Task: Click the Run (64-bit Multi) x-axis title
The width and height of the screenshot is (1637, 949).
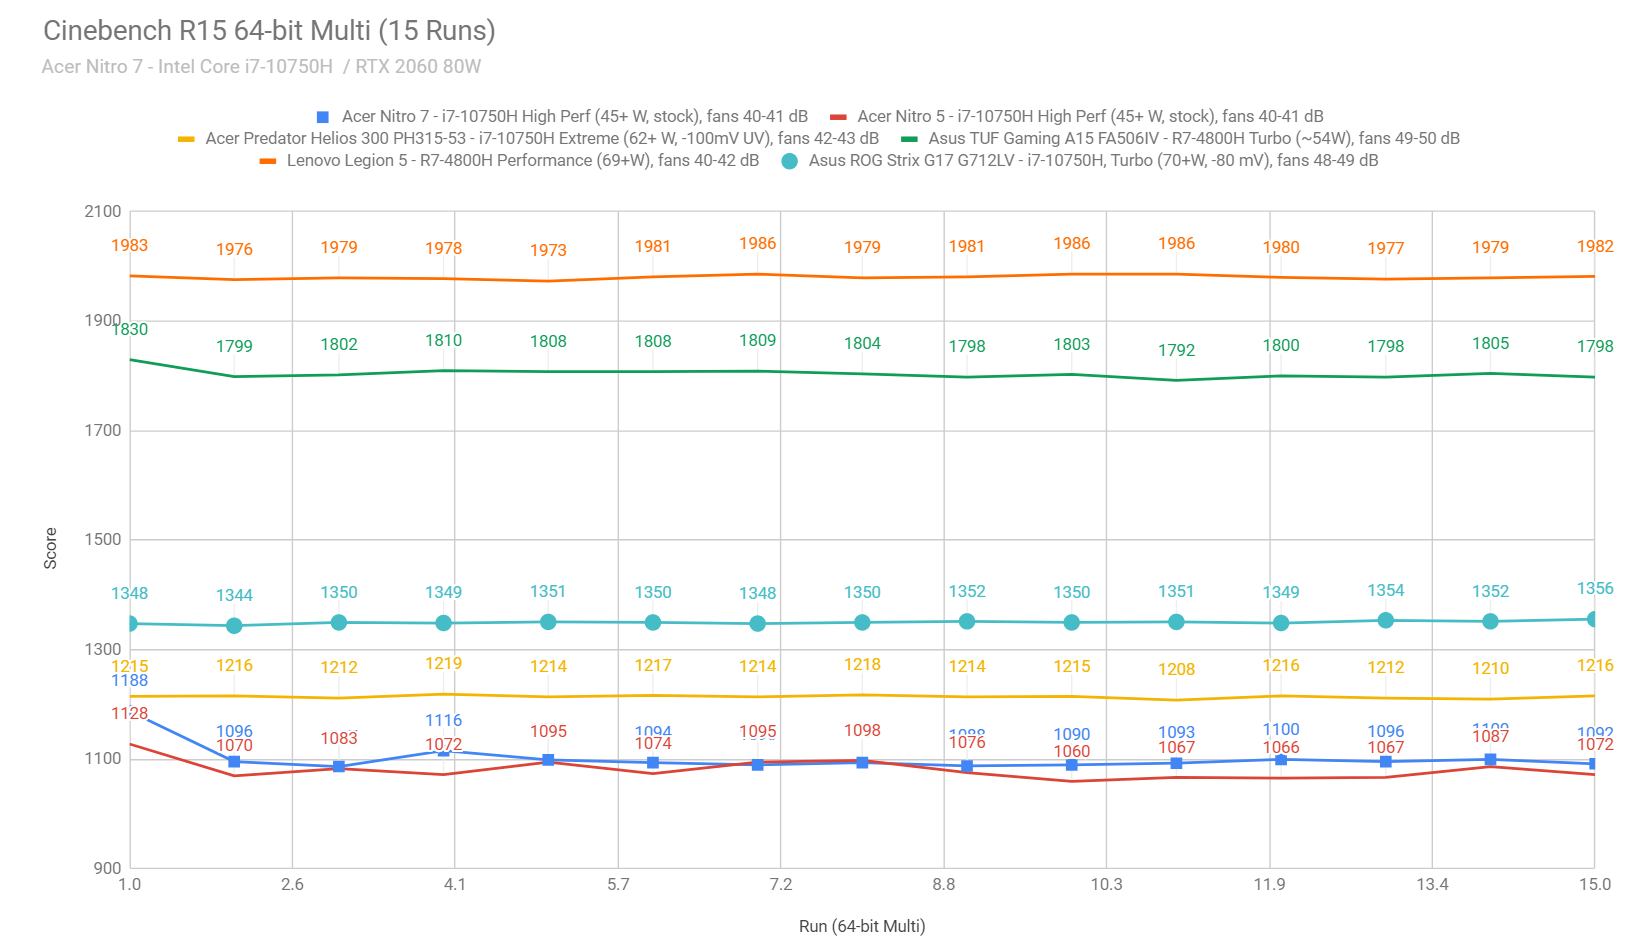Action: tap(862, 926)
